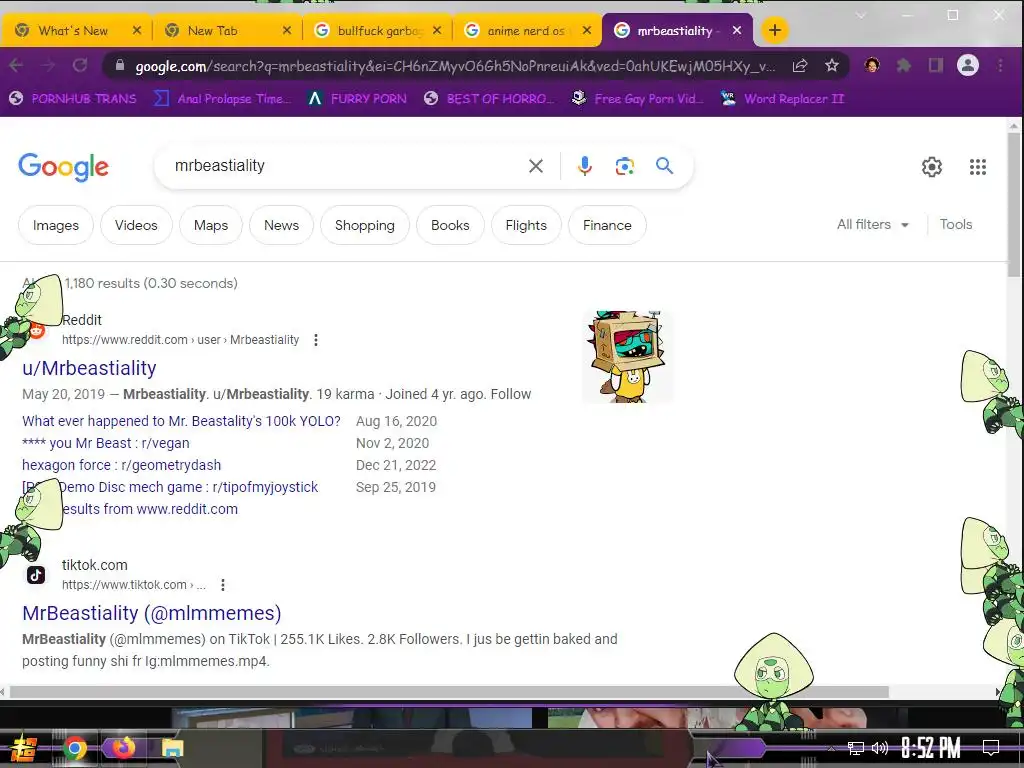Open a new tab with plus button
Screen dimensions: 1024x768
click(x=775, y=30)
